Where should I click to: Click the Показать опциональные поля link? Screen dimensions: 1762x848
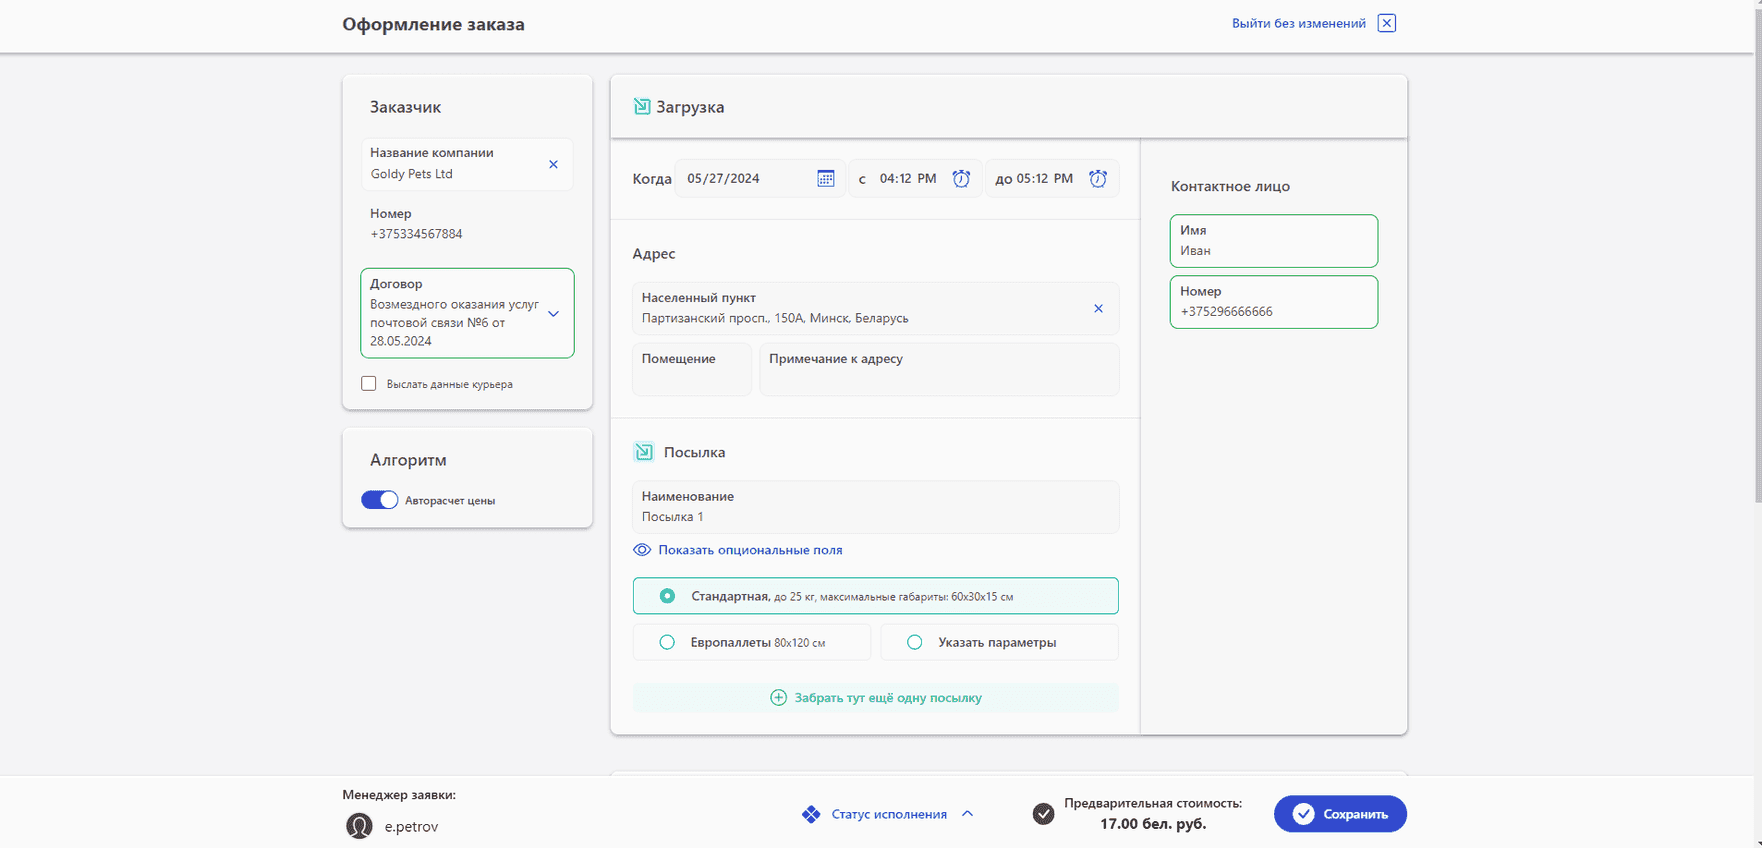(750, 550)
